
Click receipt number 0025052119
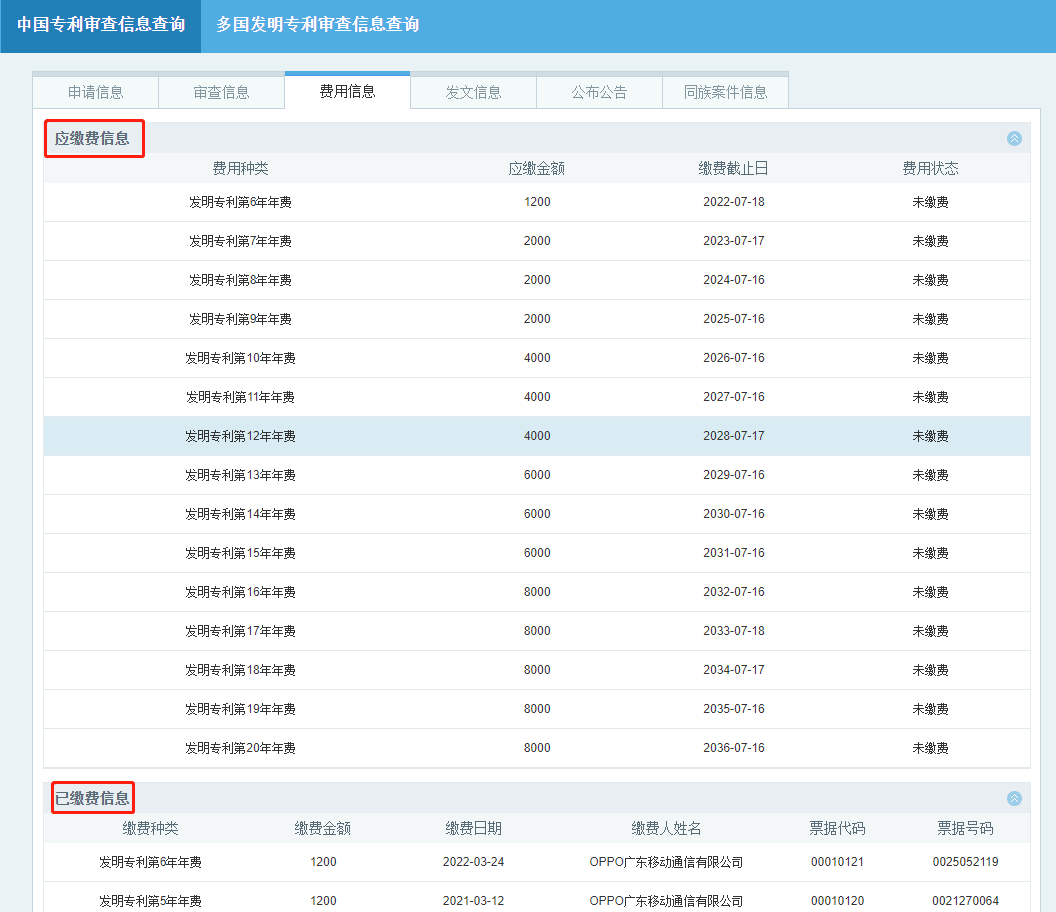[x=965, y=862]
